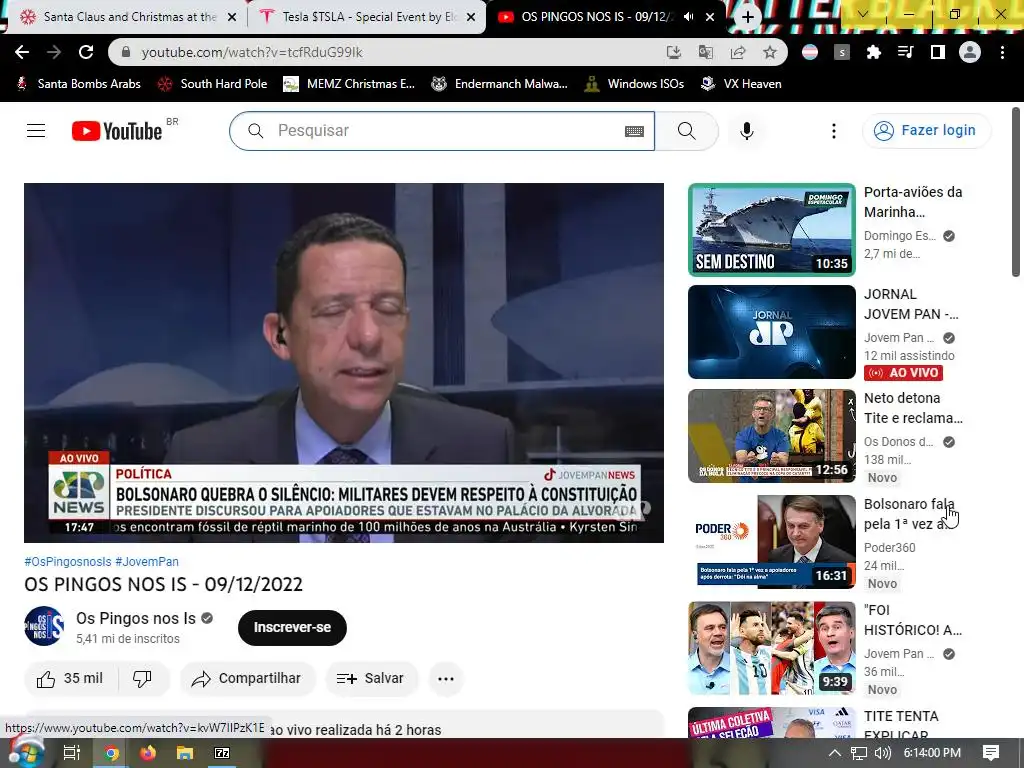Click the address bar URL

click(x=251, y=52)
